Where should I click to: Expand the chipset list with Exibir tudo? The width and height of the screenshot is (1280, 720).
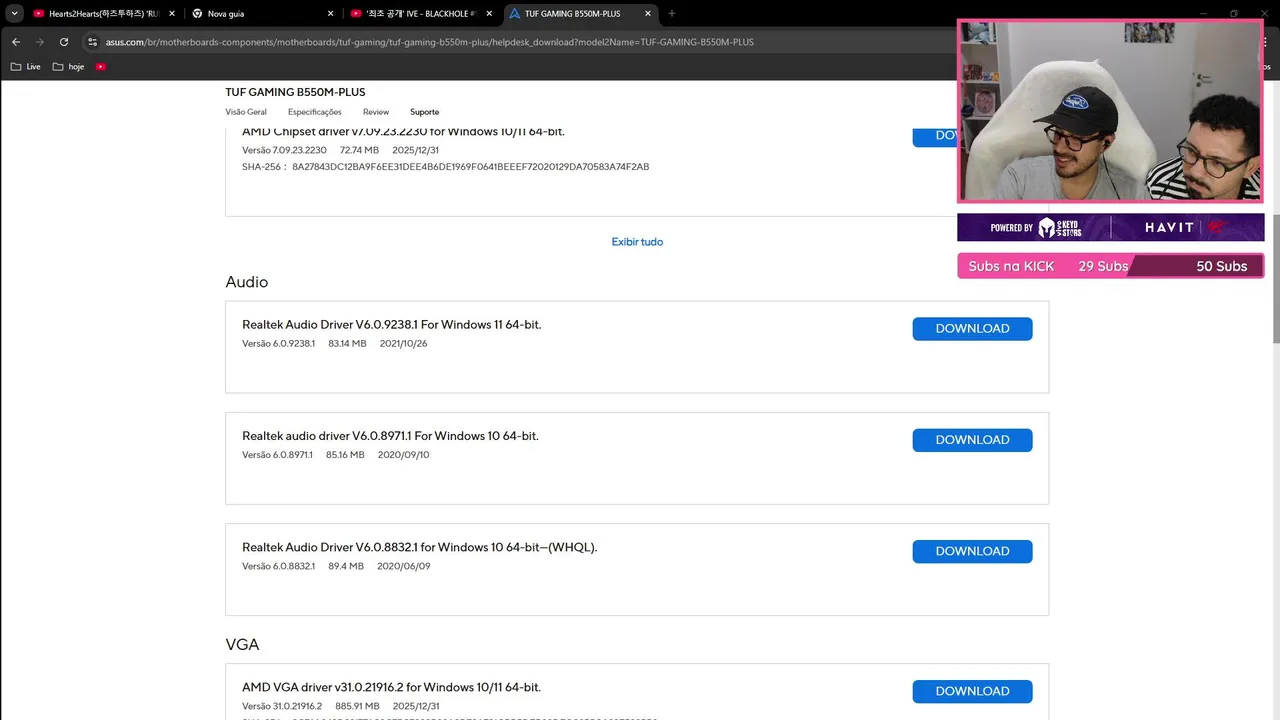coord(637,242)
